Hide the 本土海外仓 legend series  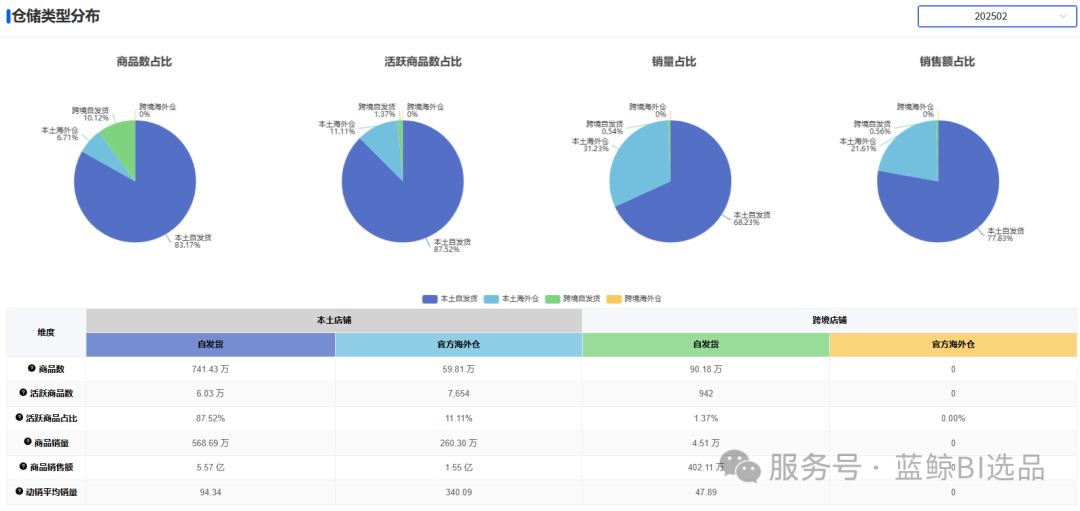point(510,299)
